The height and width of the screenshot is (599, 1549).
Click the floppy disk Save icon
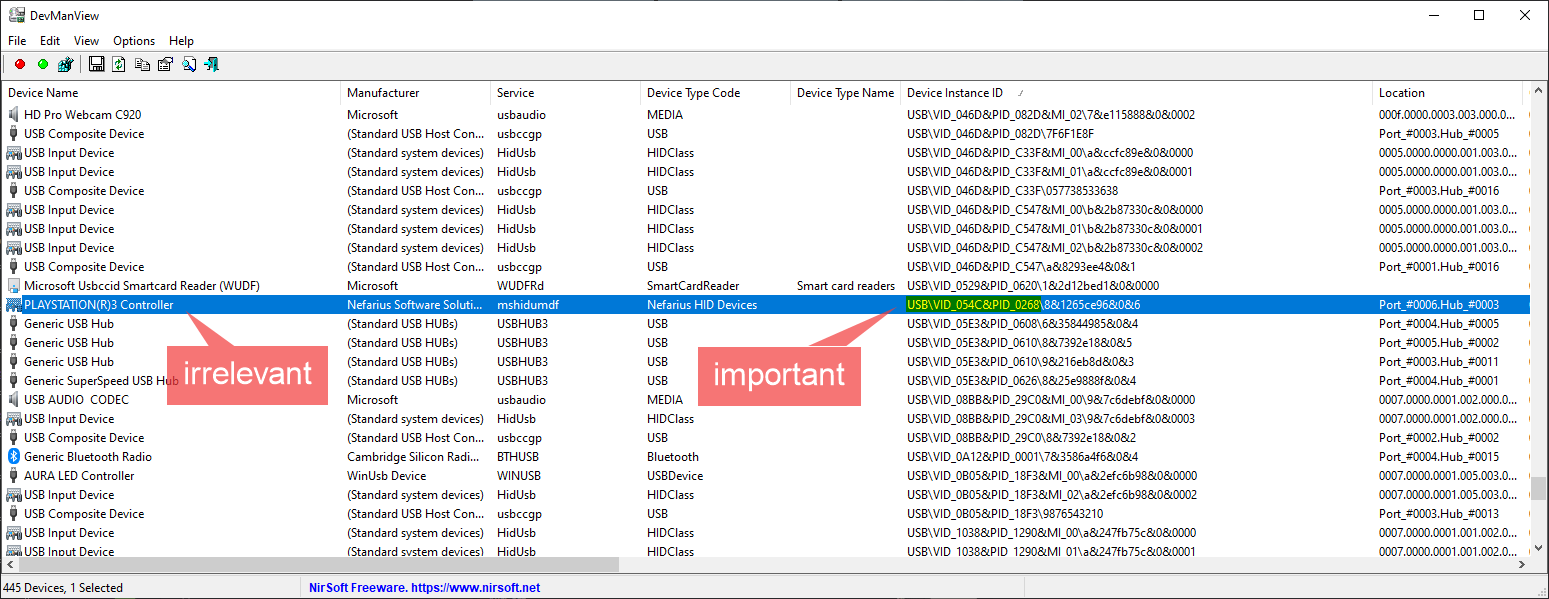pos(97,65)
